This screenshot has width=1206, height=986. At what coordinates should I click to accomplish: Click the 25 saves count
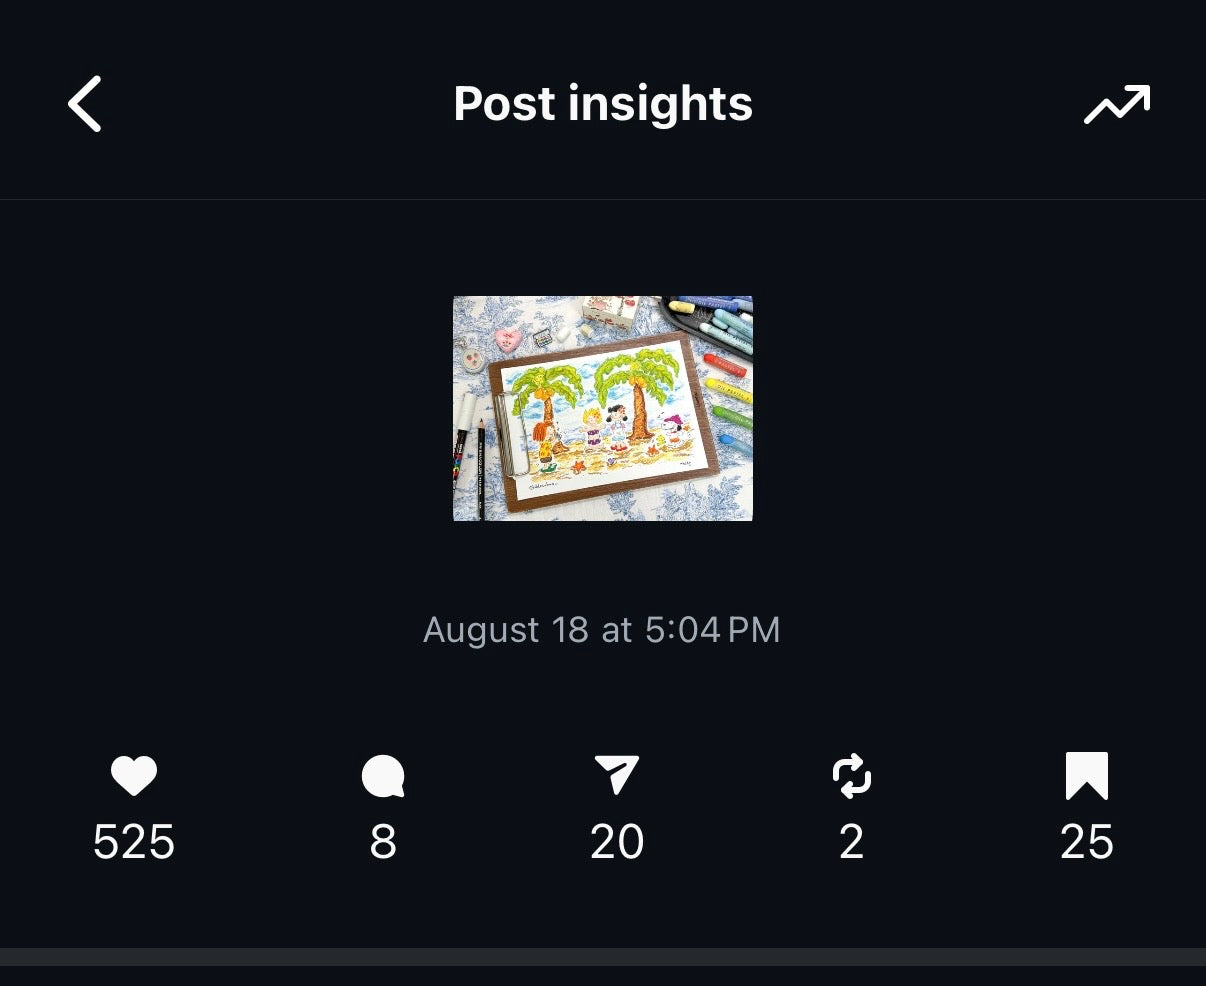click(1087, 842)
